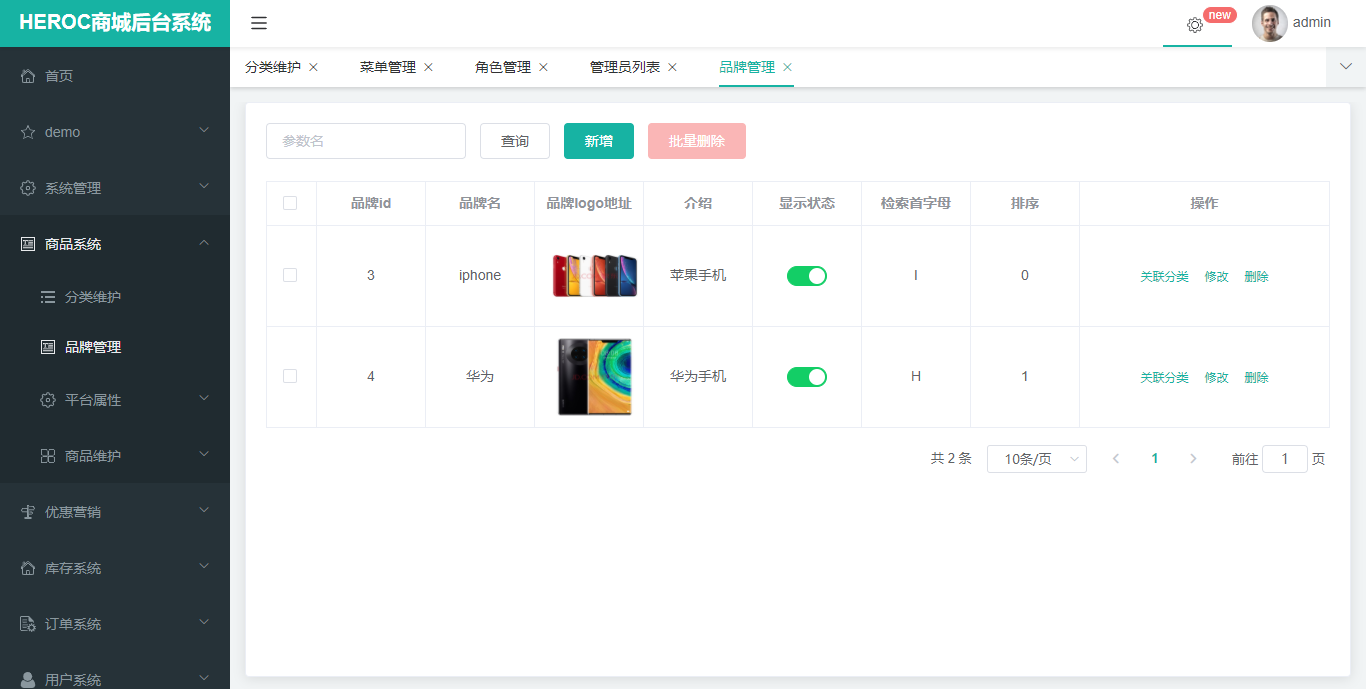Click 删除 for iphone row

(x=1257, y=277)
